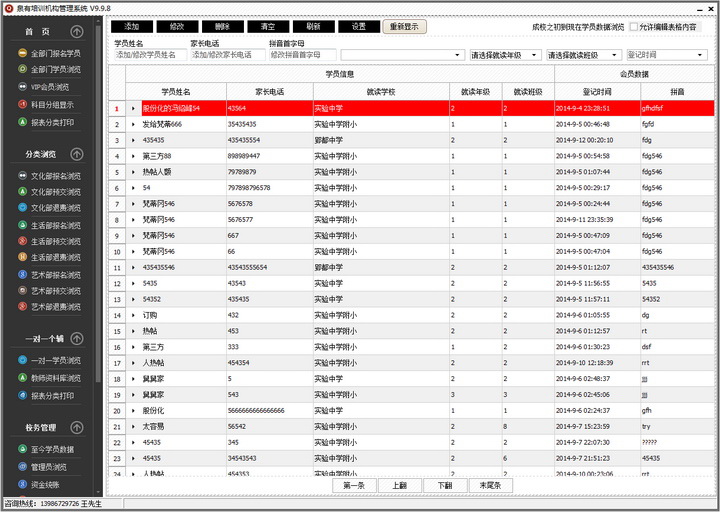Open the VIP会员浏览 icon in sidebar
The height and width of the screenshot is (512, 720).
pyautogui.click(x=22, y=86)
